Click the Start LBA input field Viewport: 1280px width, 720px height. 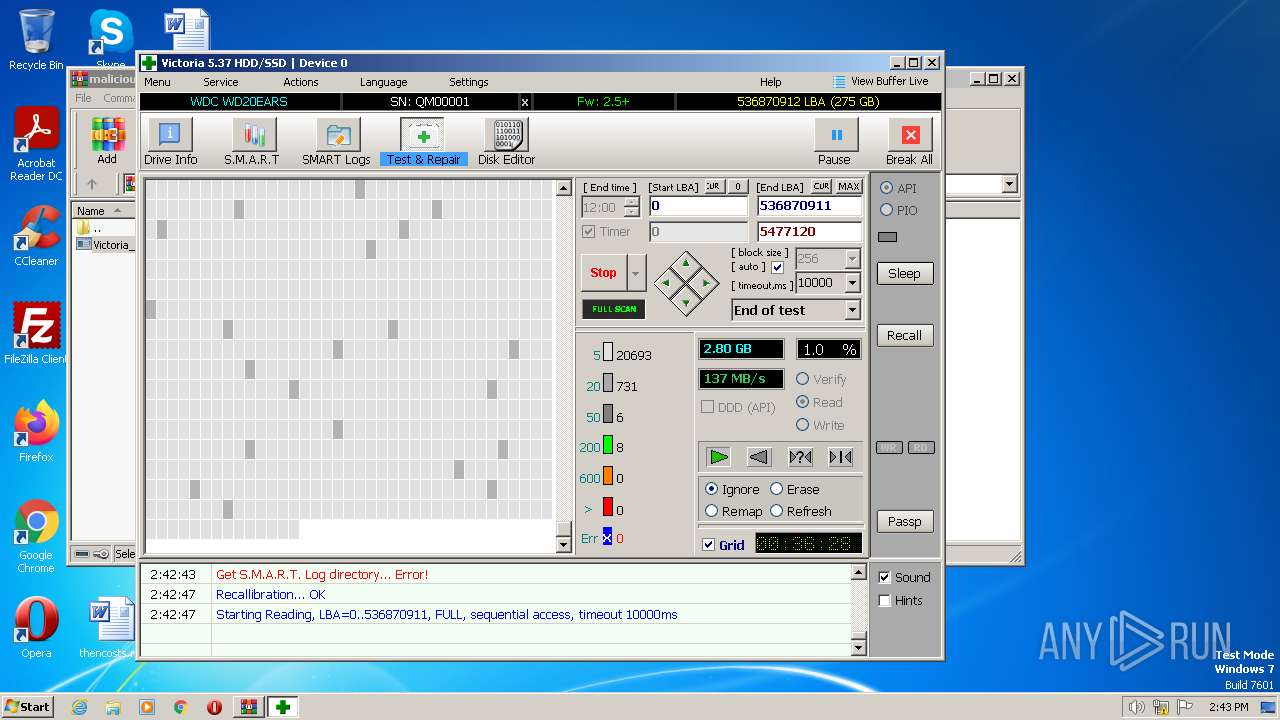698,206
